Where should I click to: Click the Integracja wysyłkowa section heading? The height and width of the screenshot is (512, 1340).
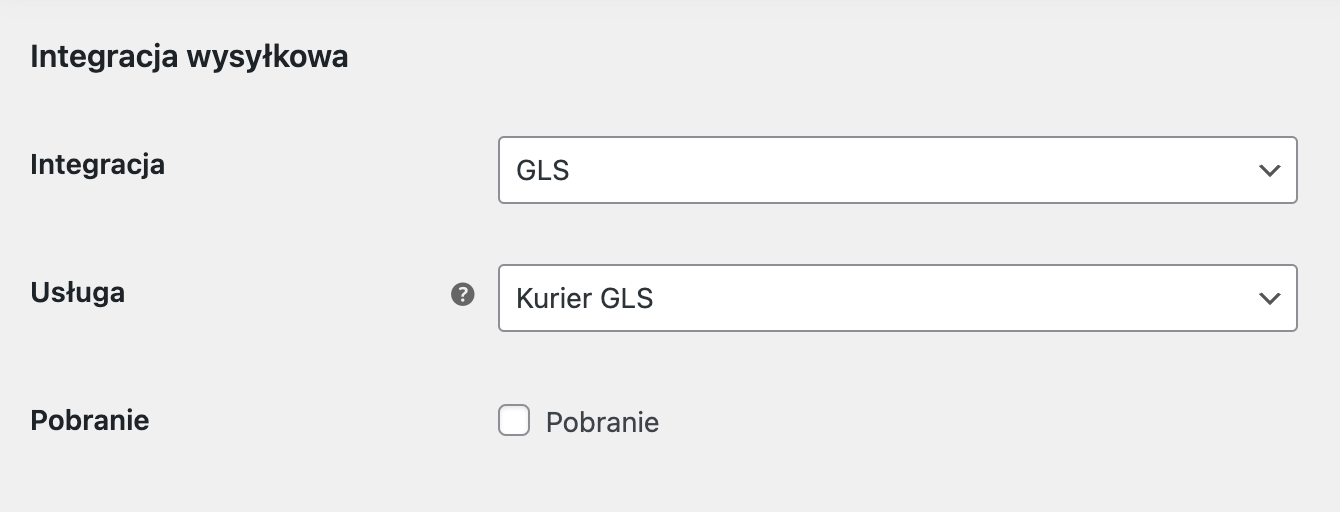[x=189, y=57]
